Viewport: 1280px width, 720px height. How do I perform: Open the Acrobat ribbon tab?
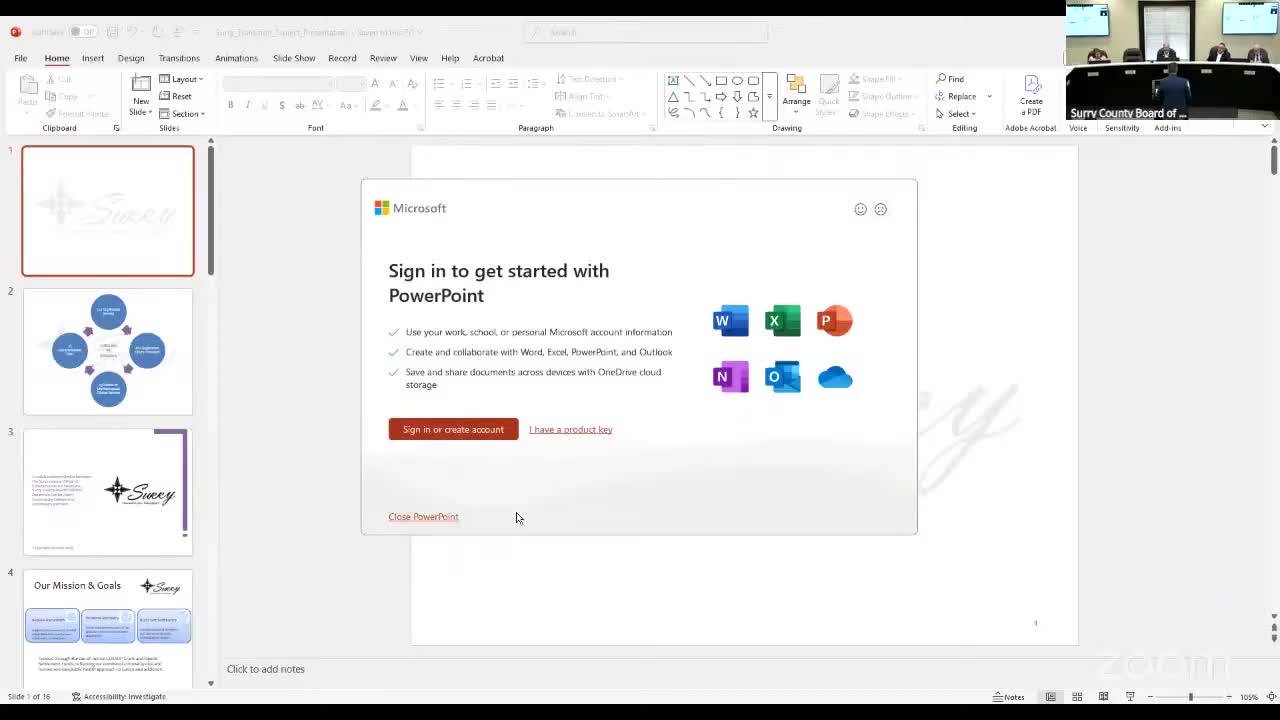(488, 58)
